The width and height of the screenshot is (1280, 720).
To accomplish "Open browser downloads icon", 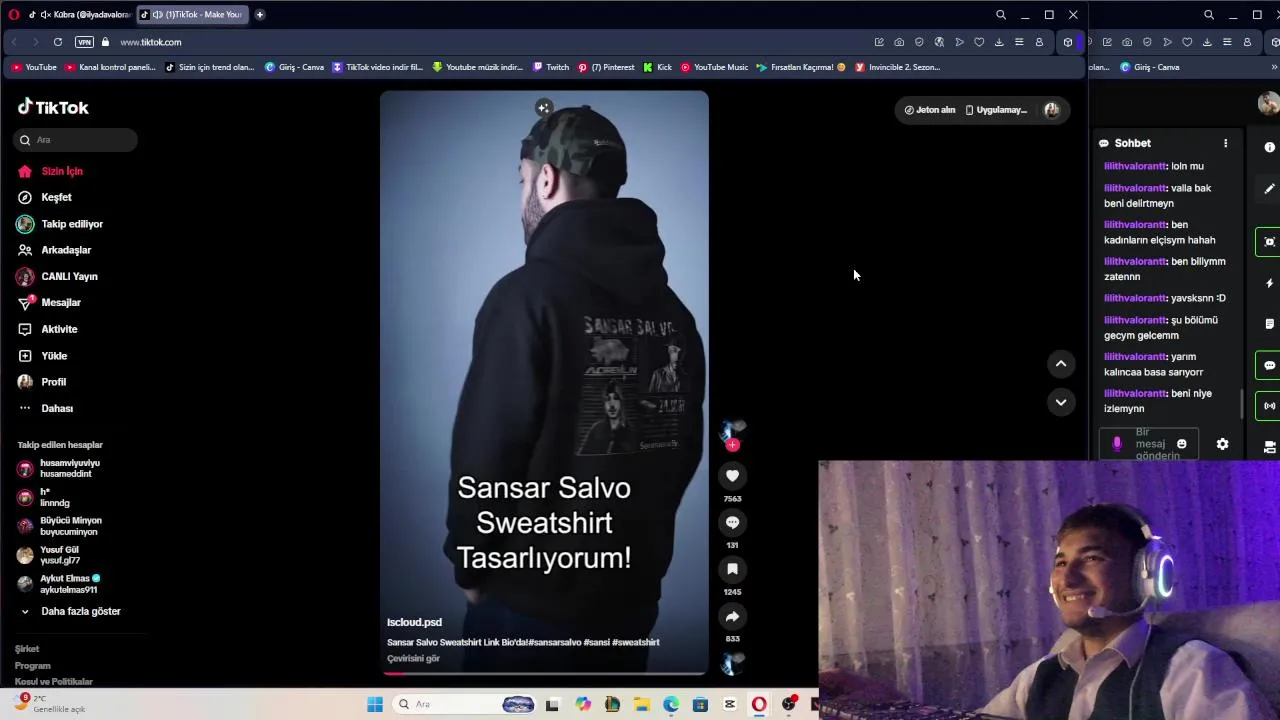I will tap(999, 42).
